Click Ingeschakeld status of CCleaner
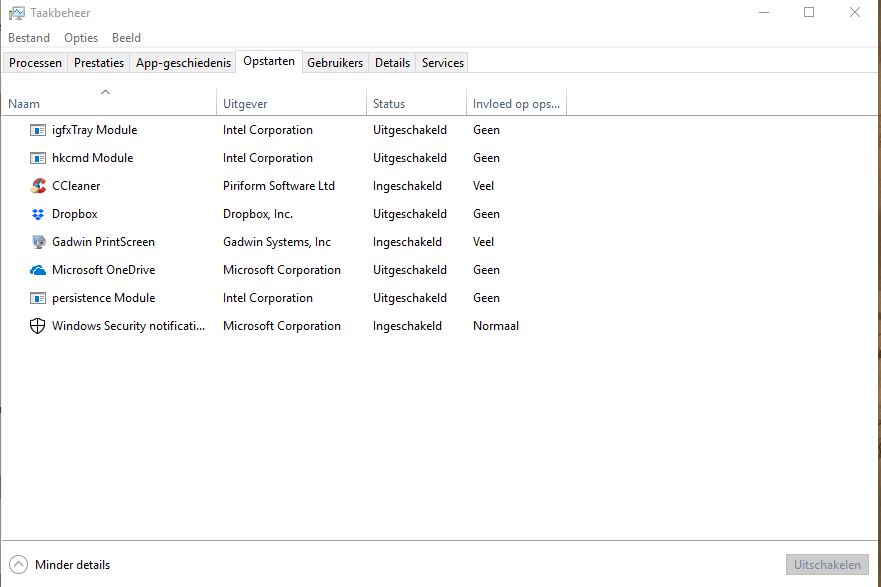 [x=407, y=186]
